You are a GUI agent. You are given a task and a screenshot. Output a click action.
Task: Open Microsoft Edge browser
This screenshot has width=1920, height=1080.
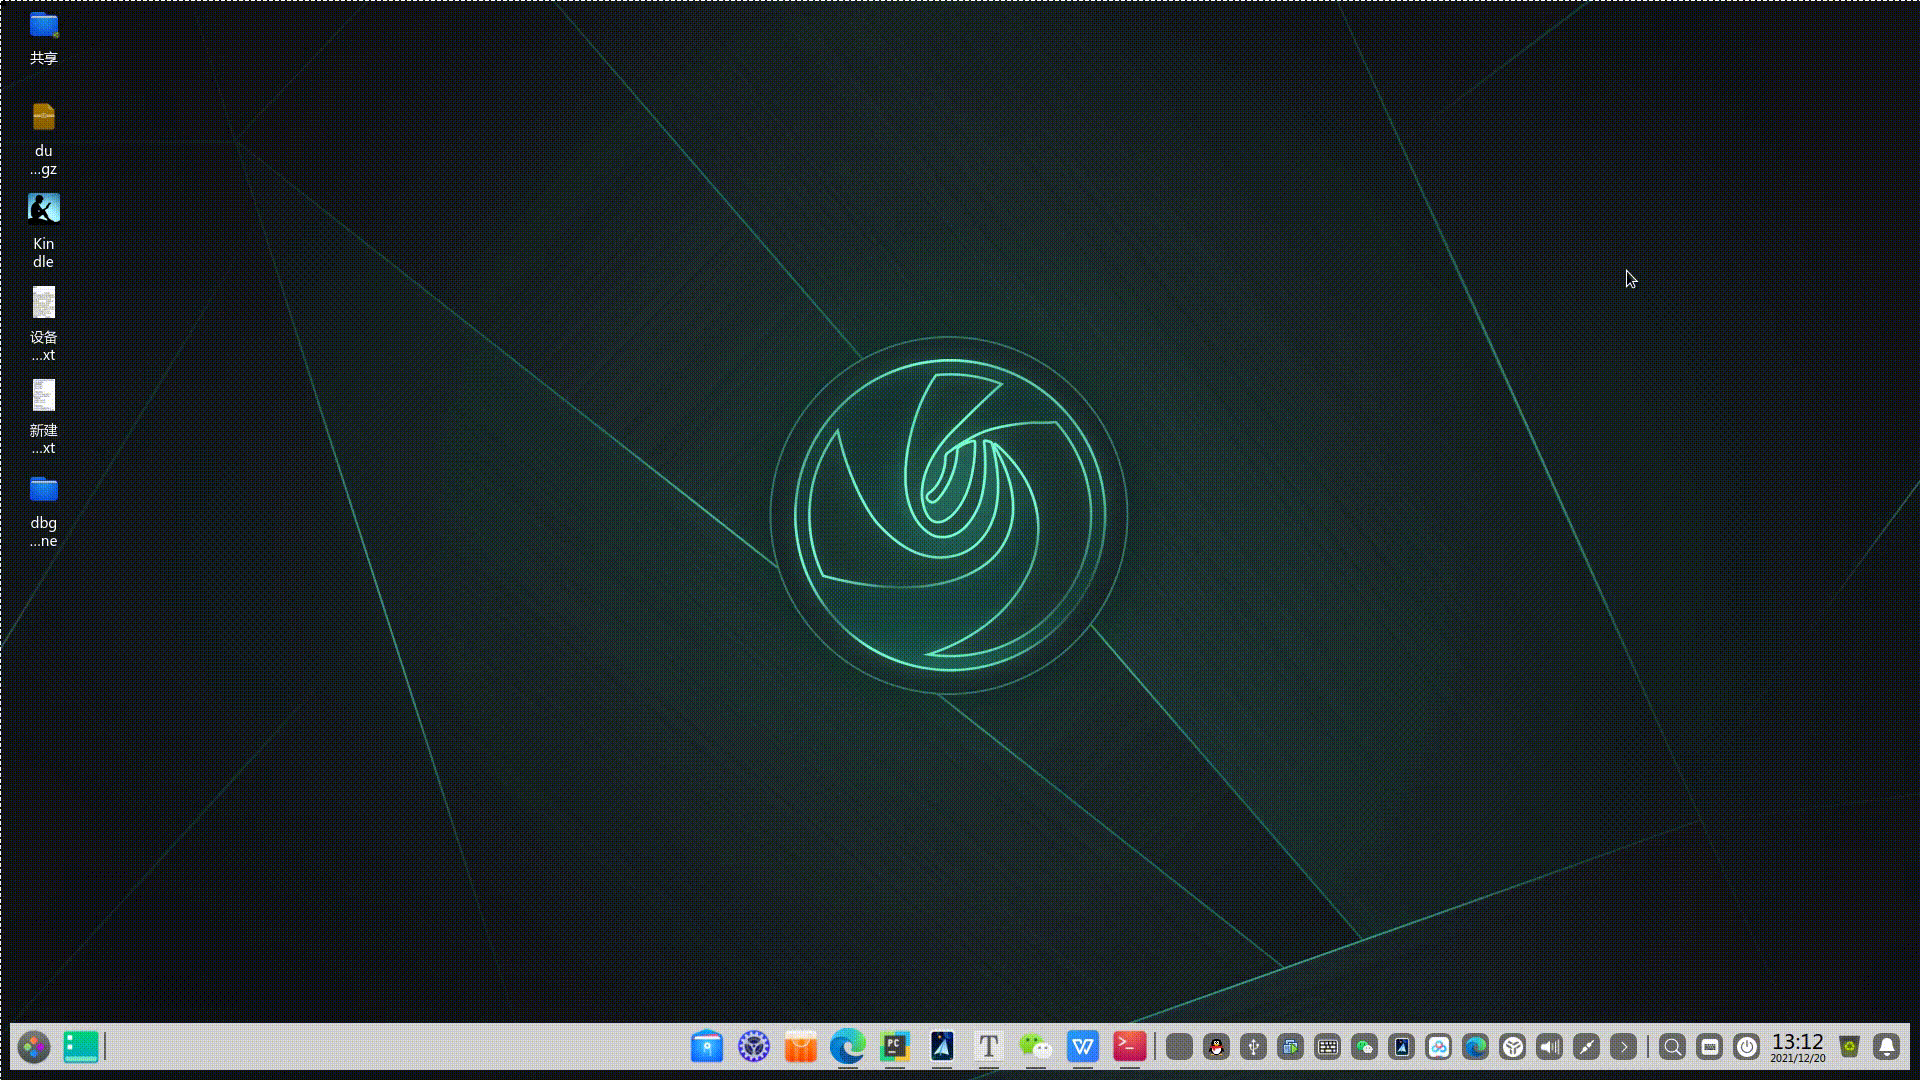tap(847, 1048)
